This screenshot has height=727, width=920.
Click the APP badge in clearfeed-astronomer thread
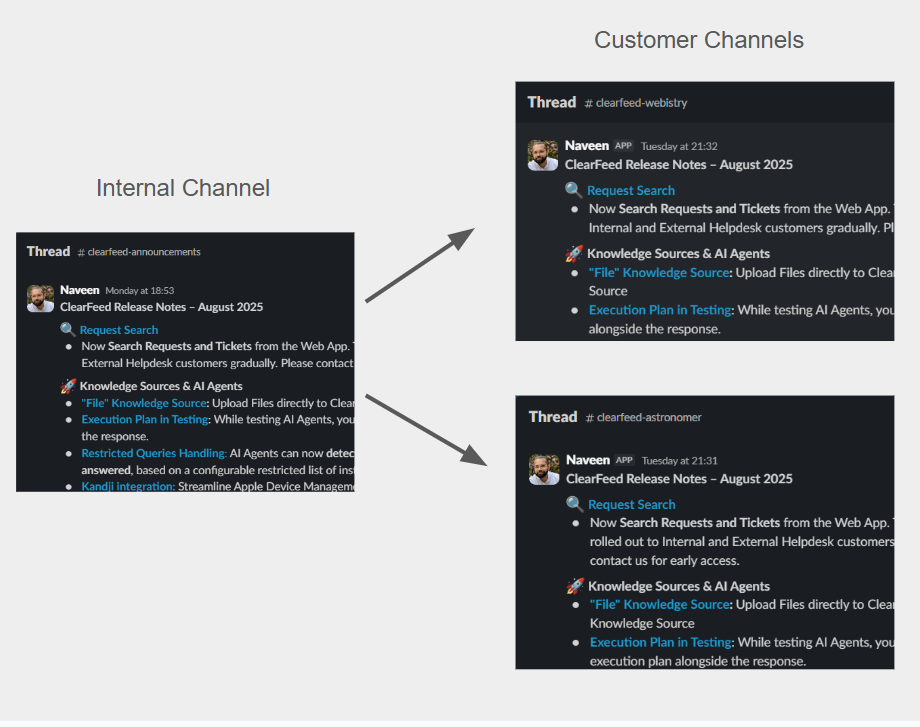[x=624, y=461]
